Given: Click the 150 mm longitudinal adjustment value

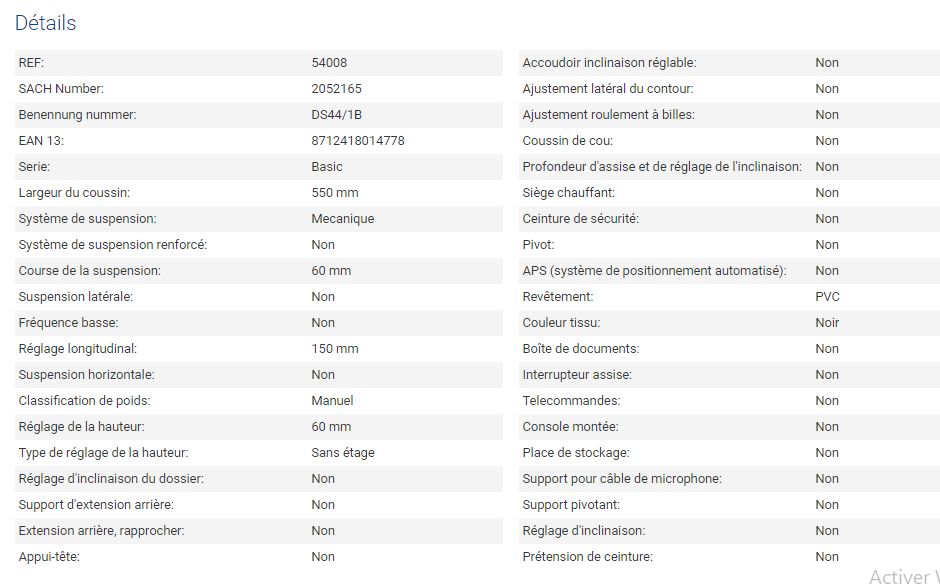Looking at the screenshot, I should [335, 349].
